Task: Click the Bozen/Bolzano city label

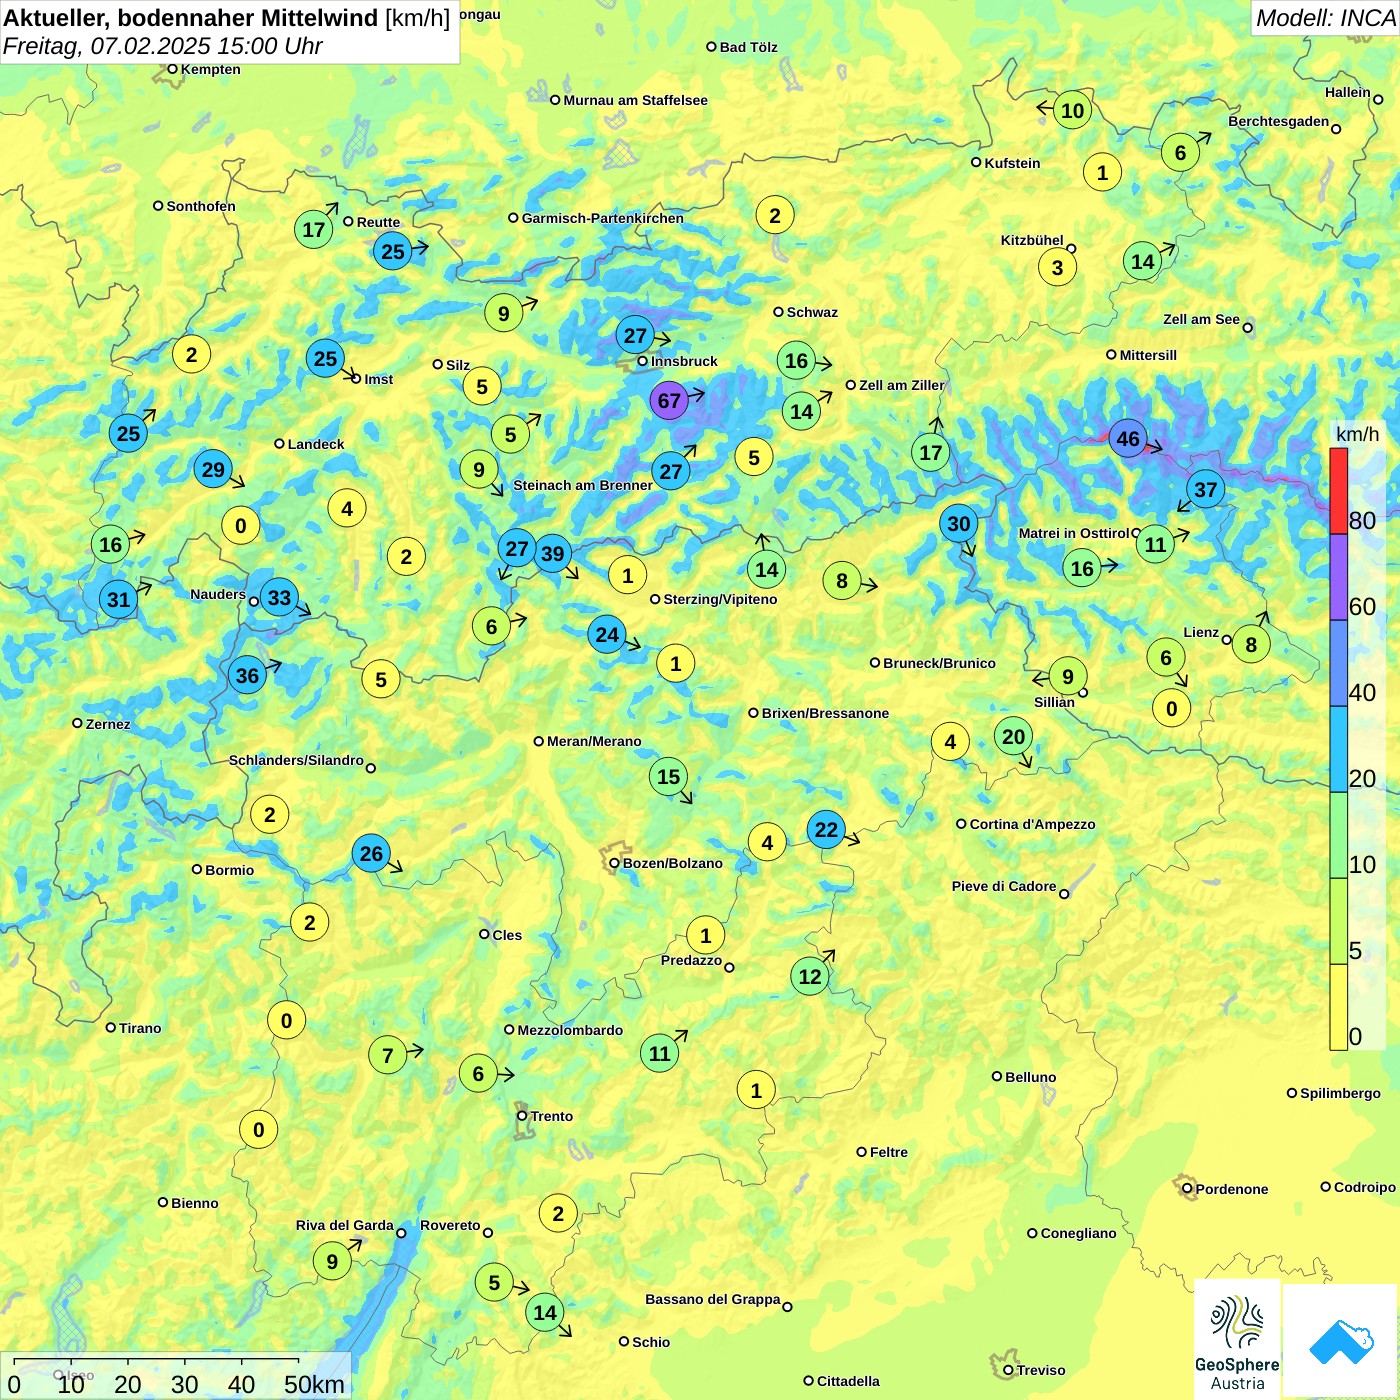Action: [672, 864]
